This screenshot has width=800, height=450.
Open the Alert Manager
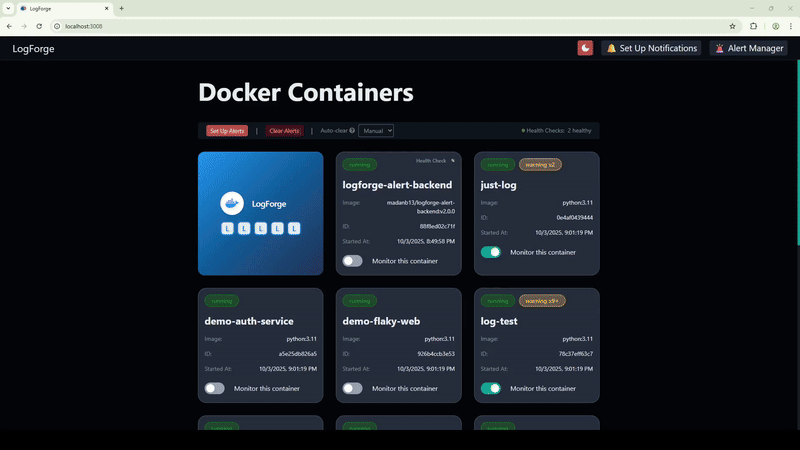pos(748,48)
